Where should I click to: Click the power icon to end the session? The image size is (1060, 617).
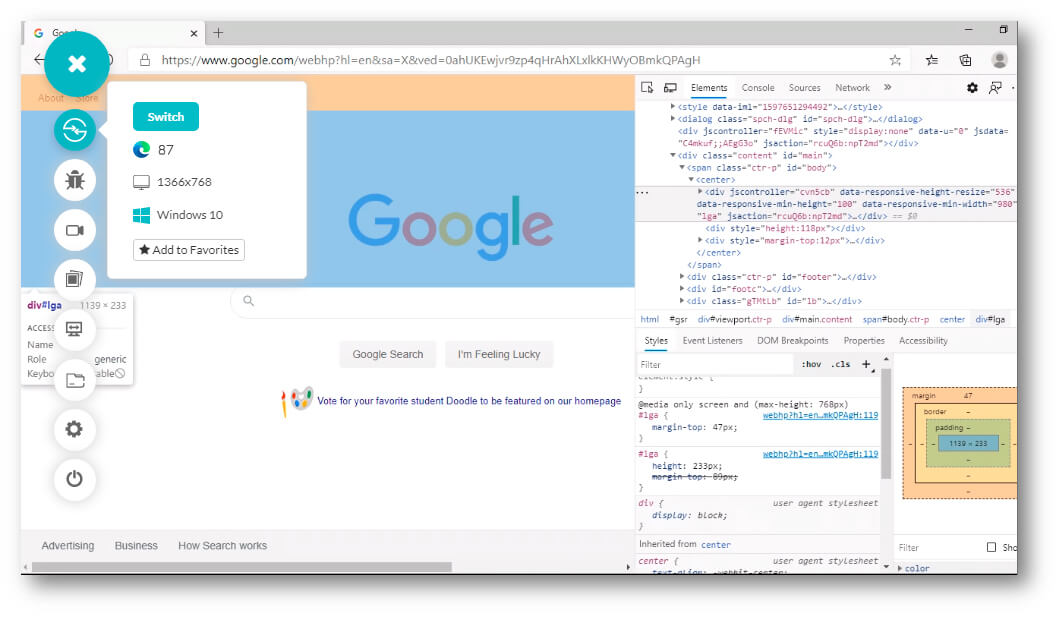click(x=75, y=479)
